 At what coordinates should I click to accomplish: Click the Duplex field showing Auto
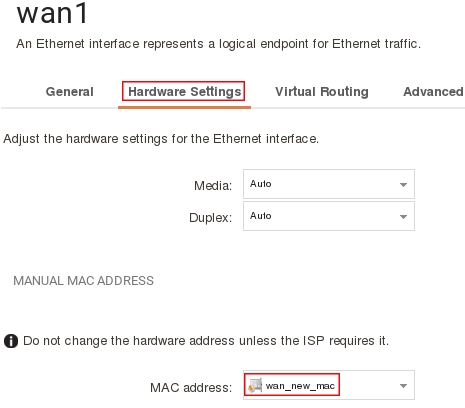pyautogui.click(x=329, y=216)
